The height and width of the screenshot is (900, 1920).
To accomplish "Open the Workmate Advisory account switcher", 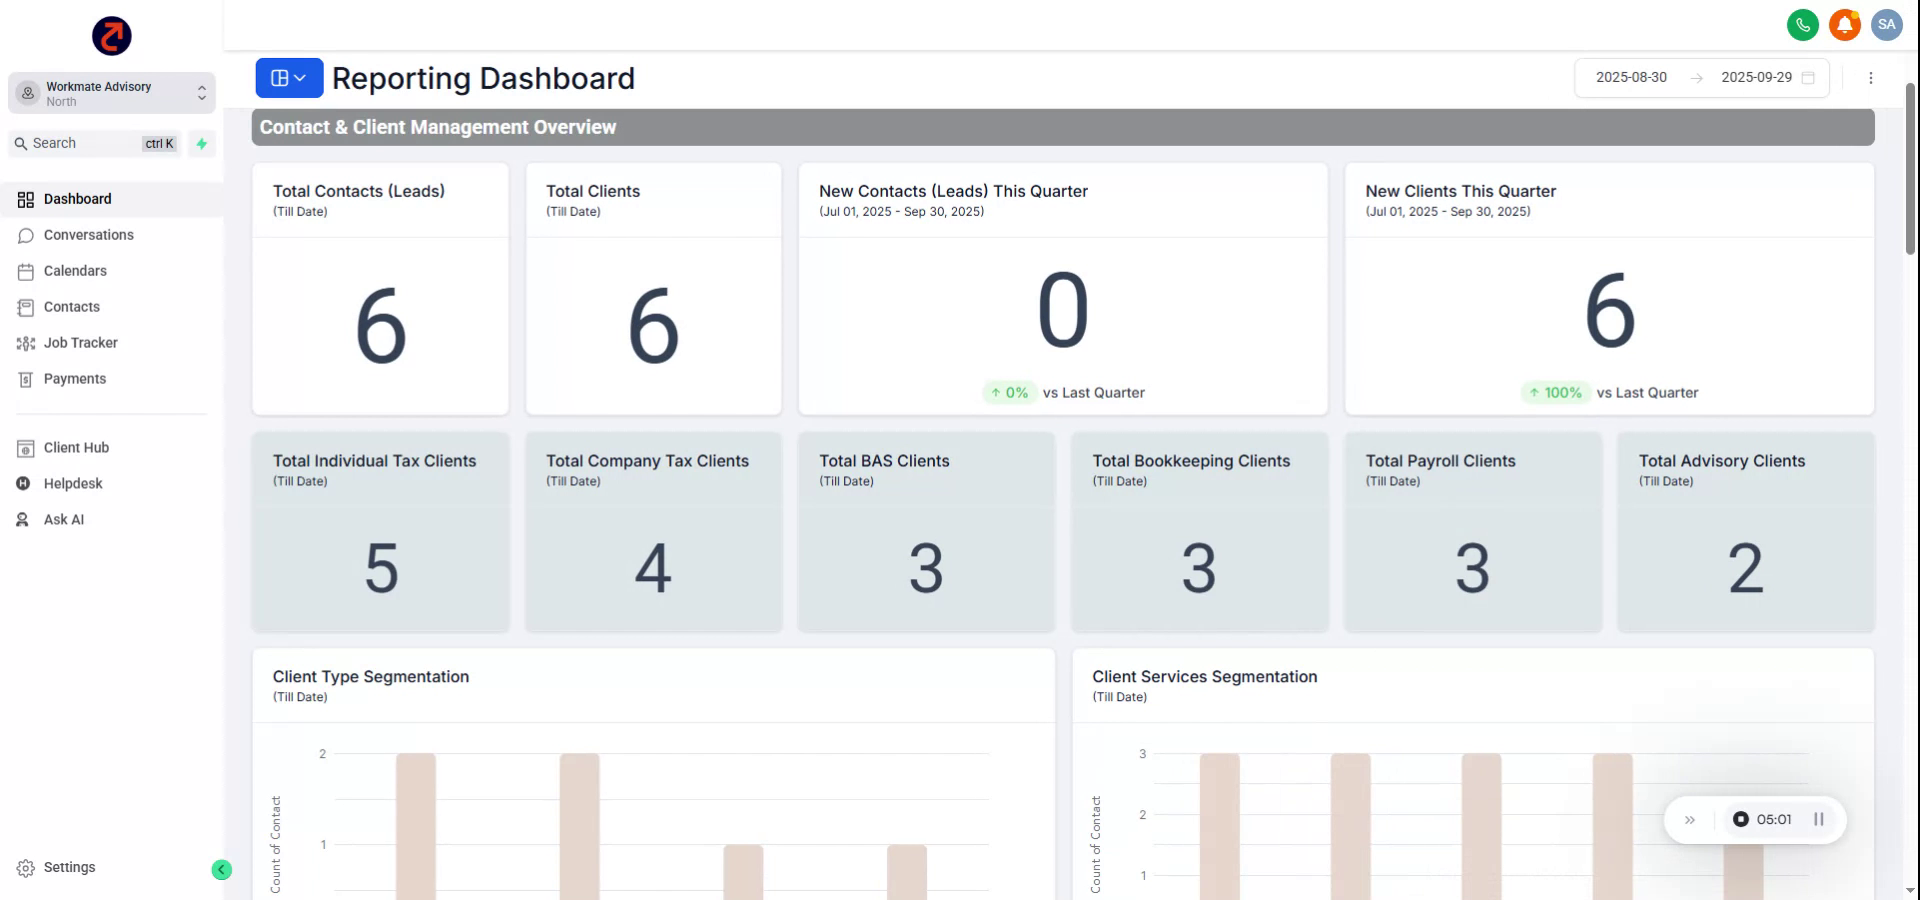I will tap(112, 93).
